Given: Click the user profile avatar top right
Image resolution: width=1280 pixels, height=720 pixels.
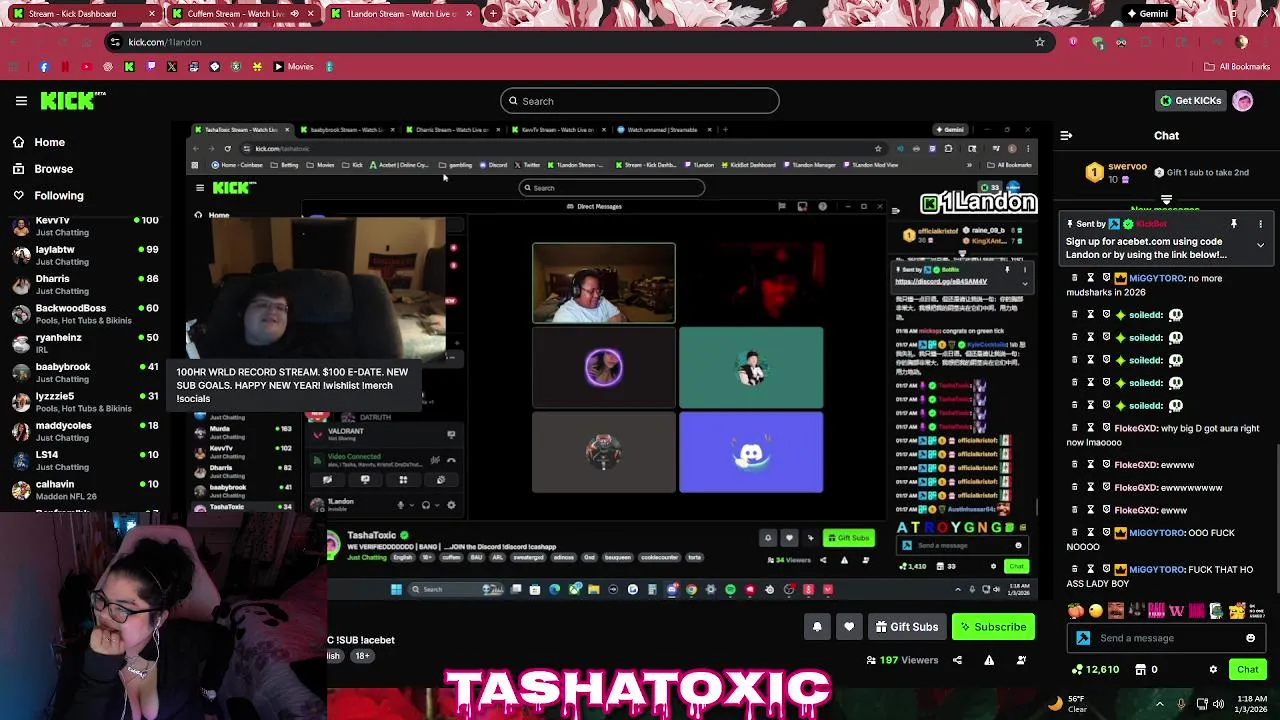Looking at the screenshot, I should pos(1243,101).
